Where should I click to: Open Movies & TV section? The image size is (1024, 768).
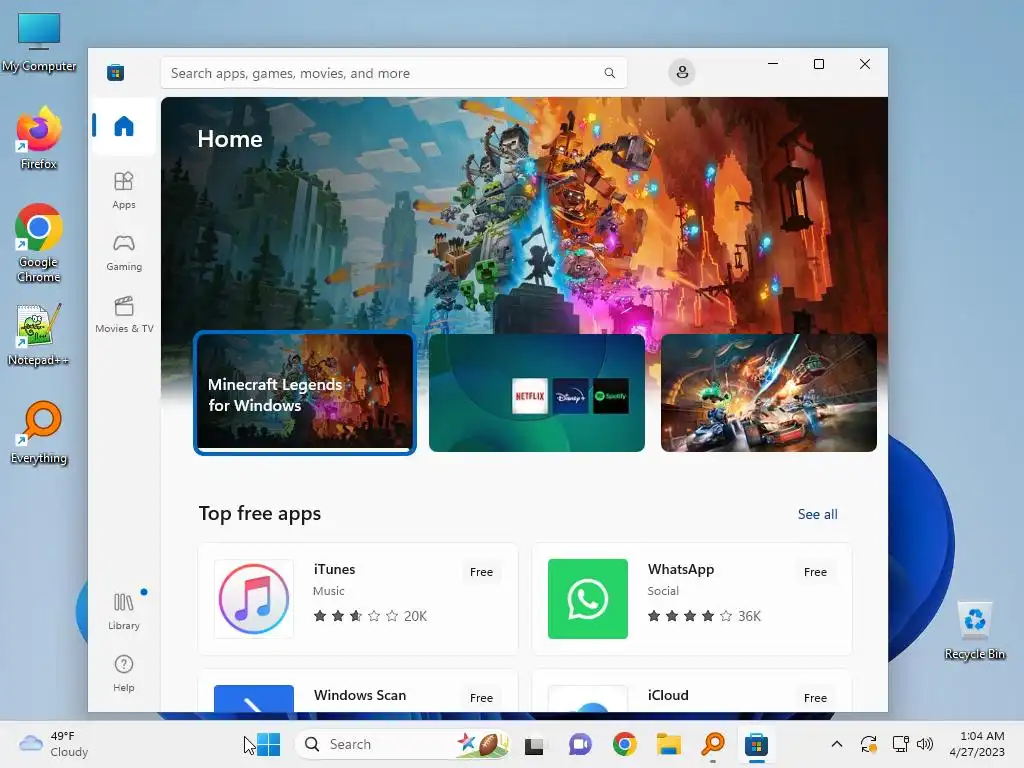(123, 314)
